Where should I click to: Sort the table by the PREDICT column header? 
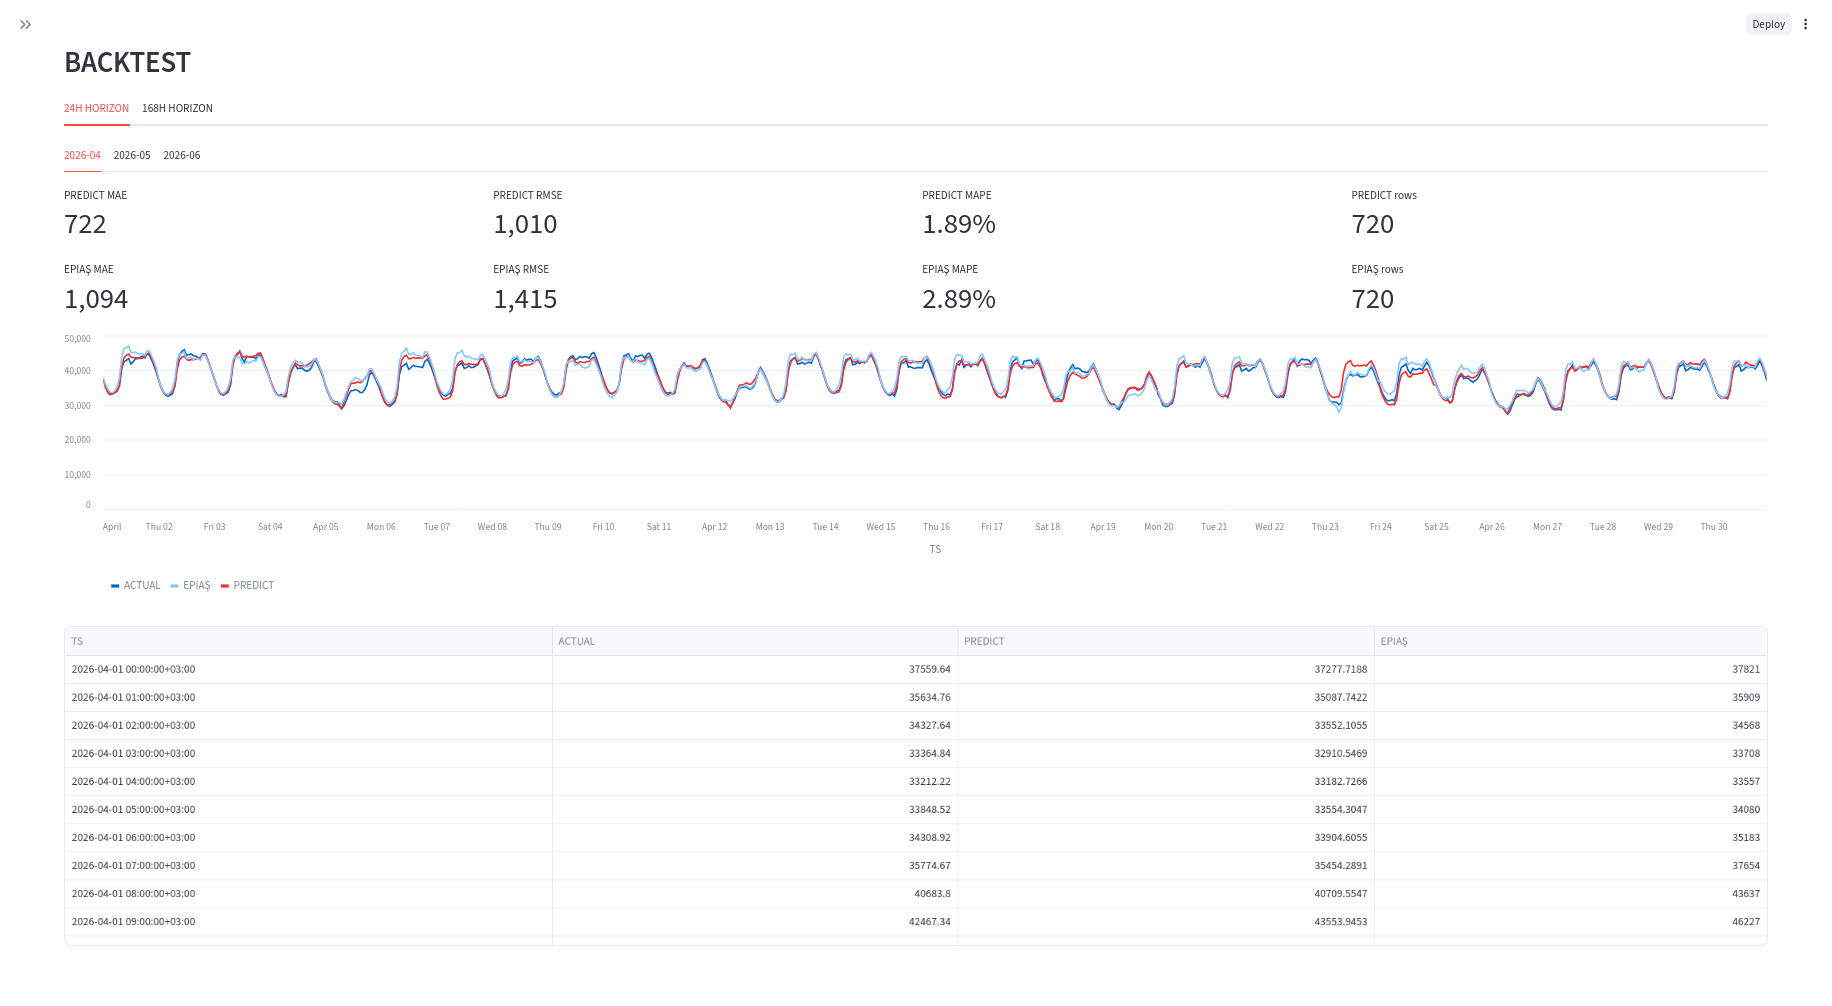[1166, 641]
